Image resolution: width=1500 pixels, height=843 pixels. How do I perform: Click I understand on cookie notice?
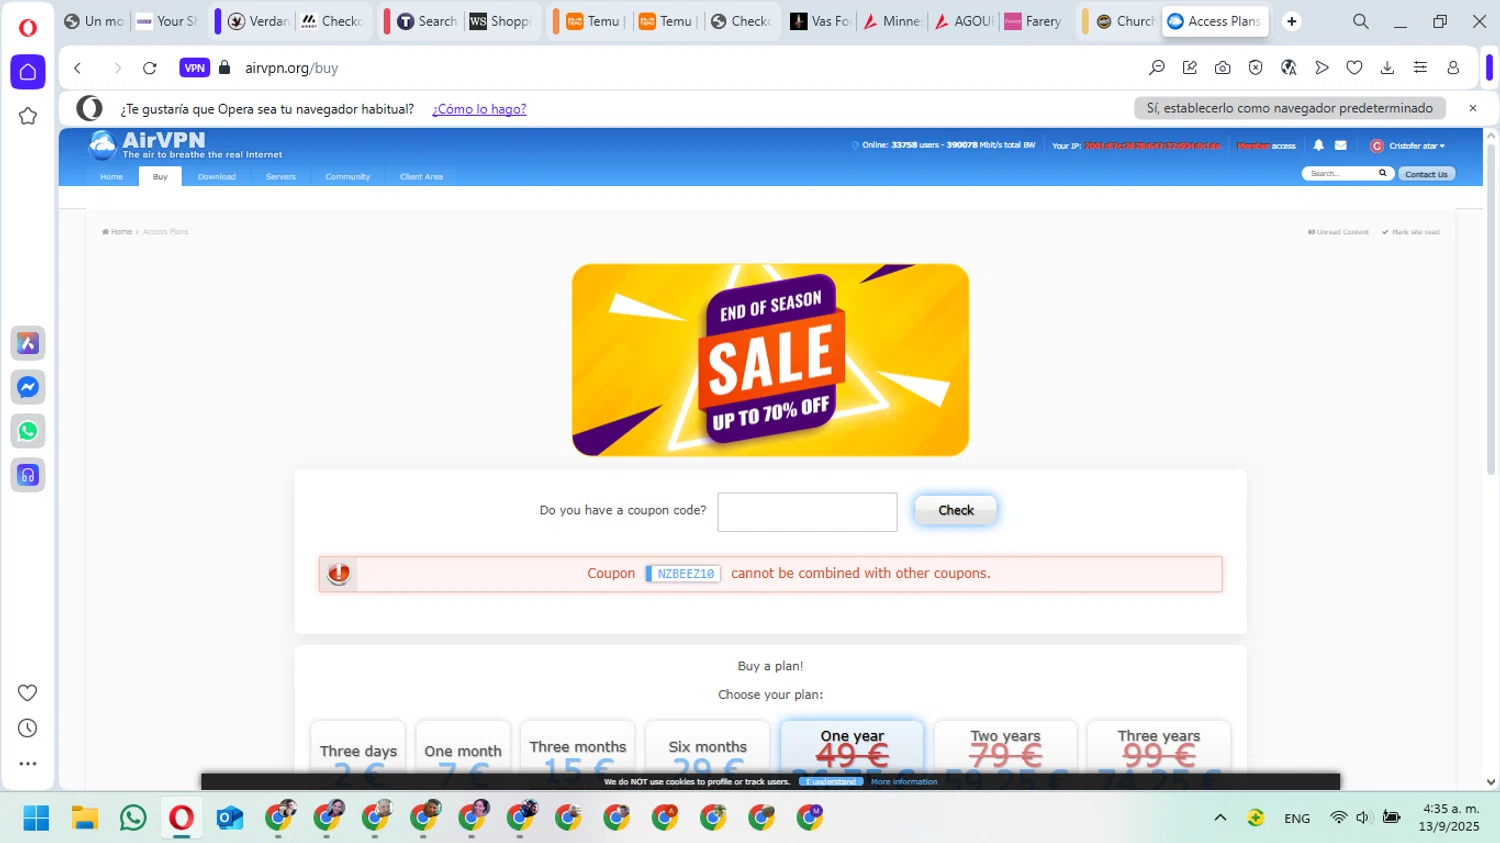point(831,782)
